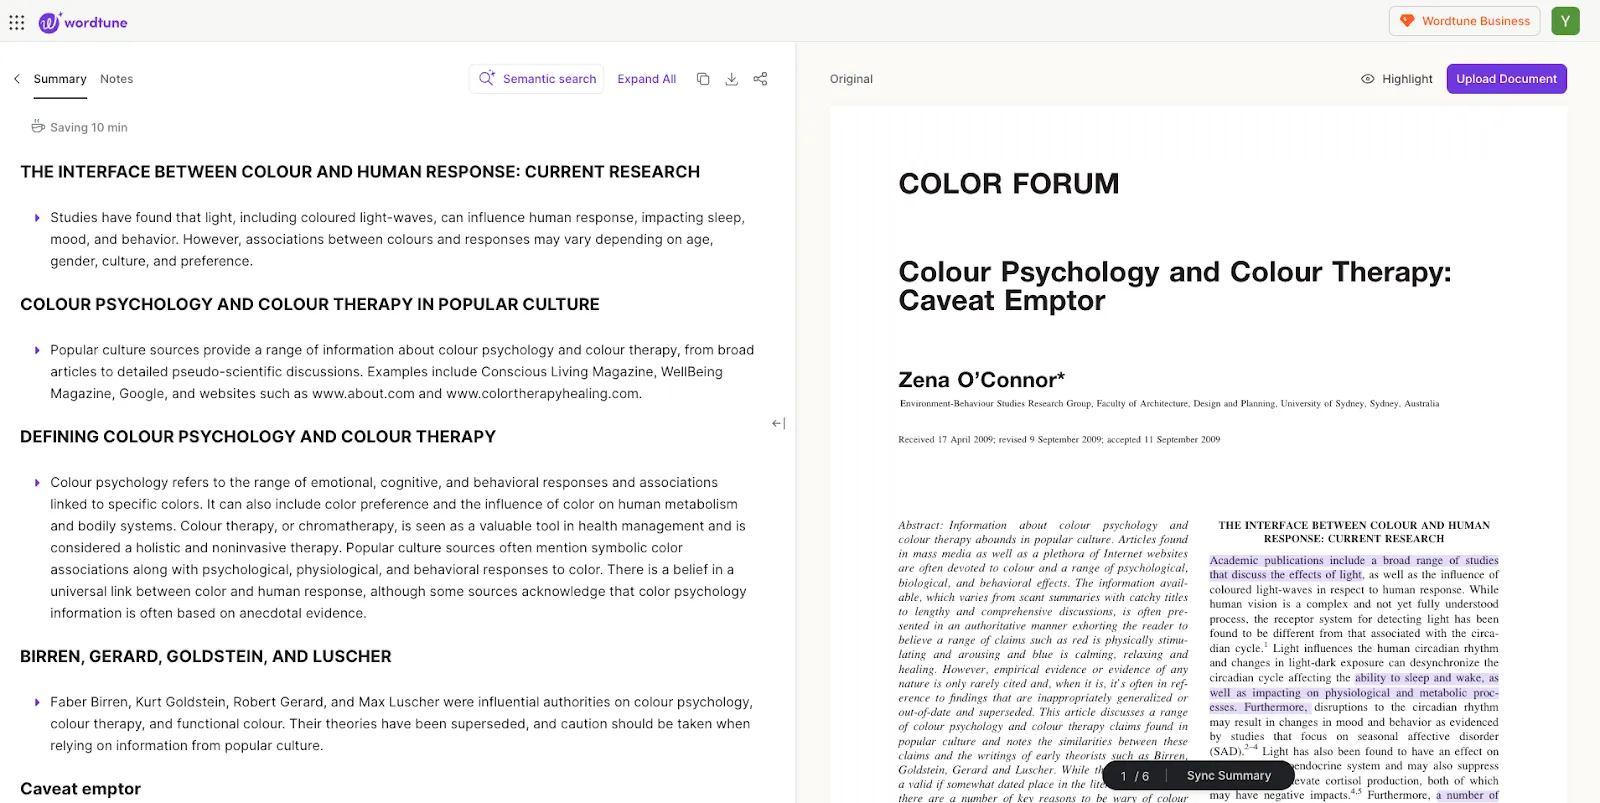Expand the Faber Birren summary bullet
Screen dimensions: 1600x803
(x=38, y=703)
